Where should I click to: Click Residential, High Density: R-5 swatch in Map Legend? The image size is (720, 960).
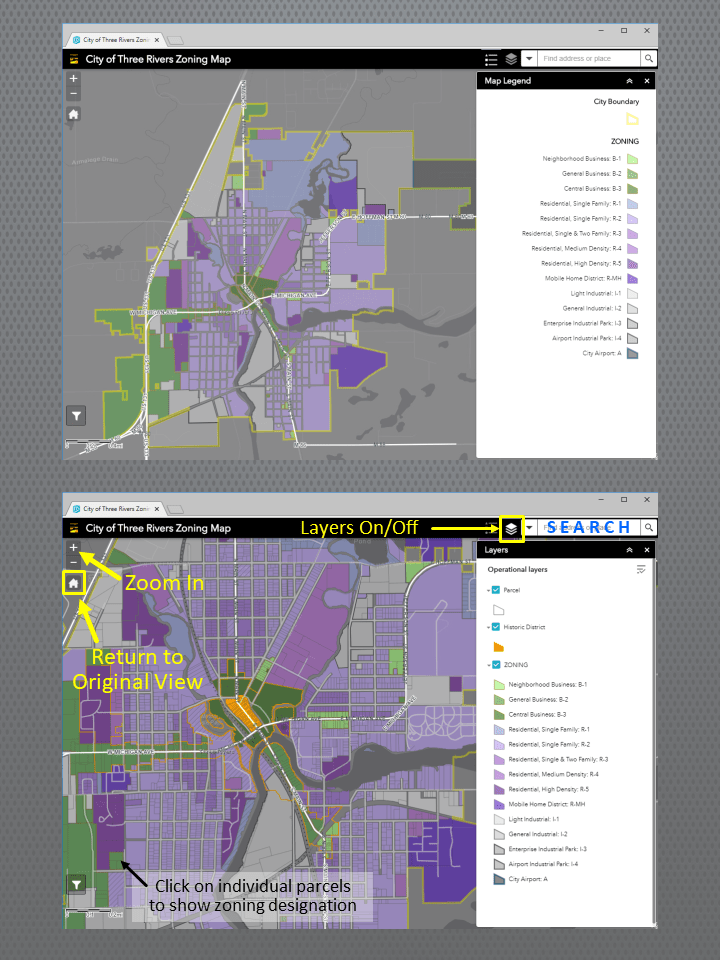click(x=632, y=264)
